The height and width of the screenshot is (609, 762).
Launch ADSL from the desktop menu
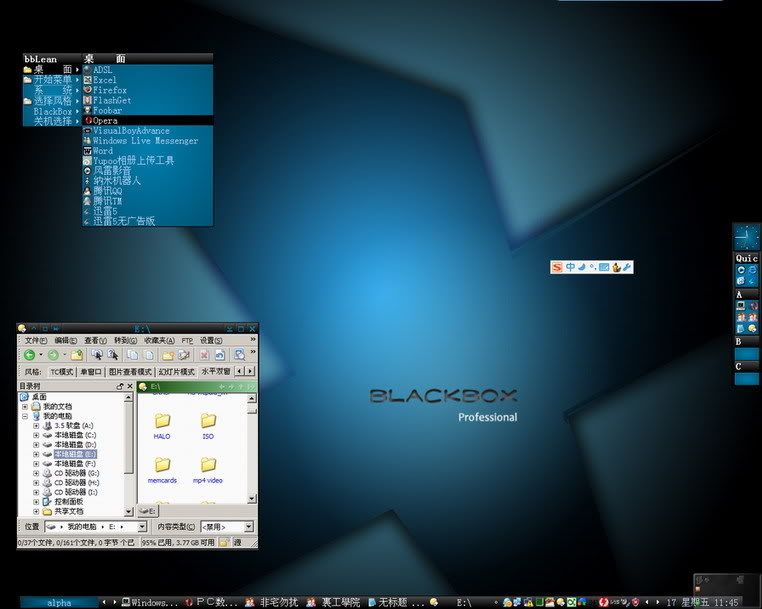point(148,70)
